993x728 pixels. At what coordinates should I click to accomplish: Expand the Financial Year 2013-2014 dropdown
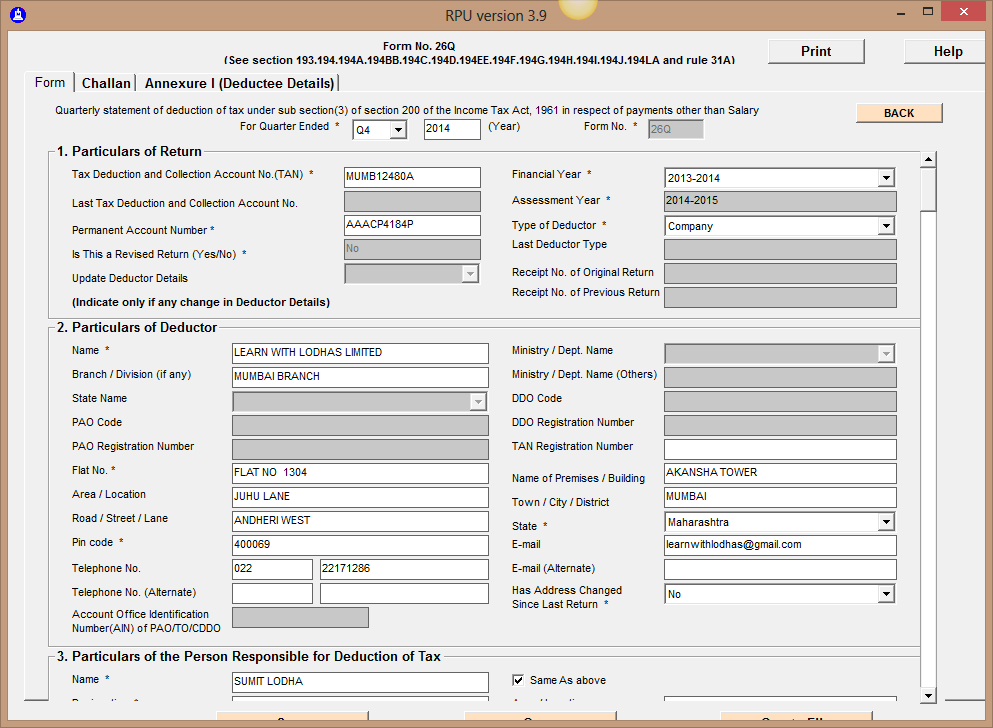(887, 178)
